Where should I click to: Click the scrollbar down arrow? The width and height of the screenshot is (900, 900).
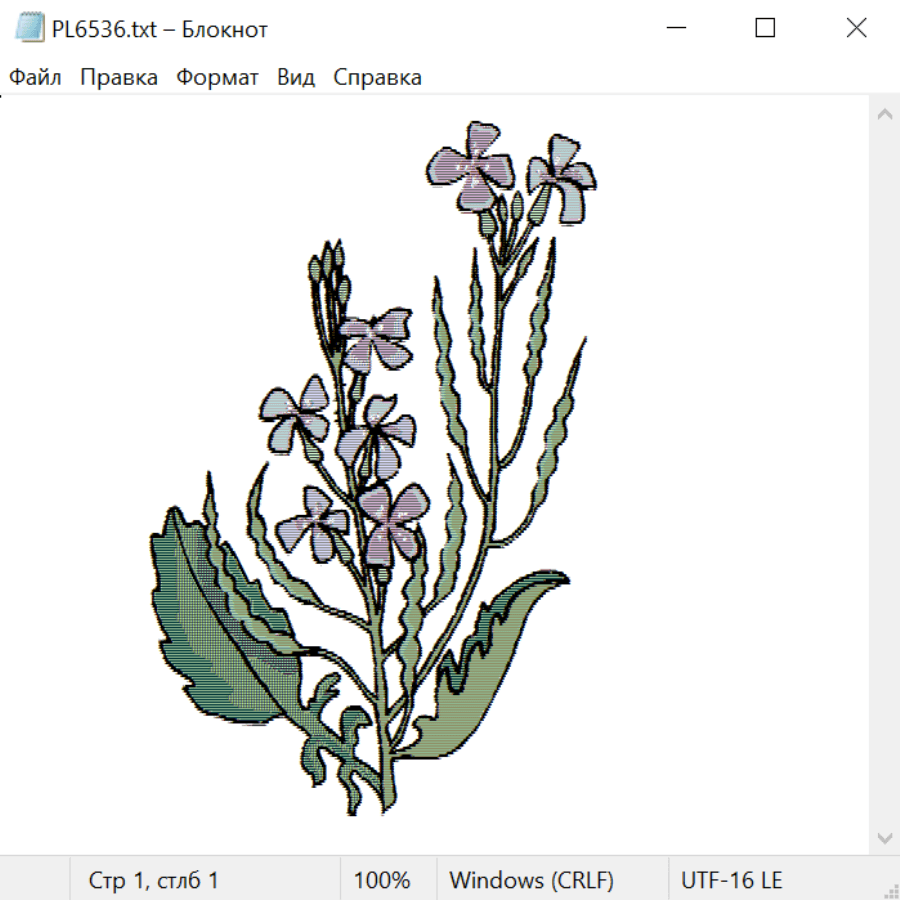pos(885,838)
